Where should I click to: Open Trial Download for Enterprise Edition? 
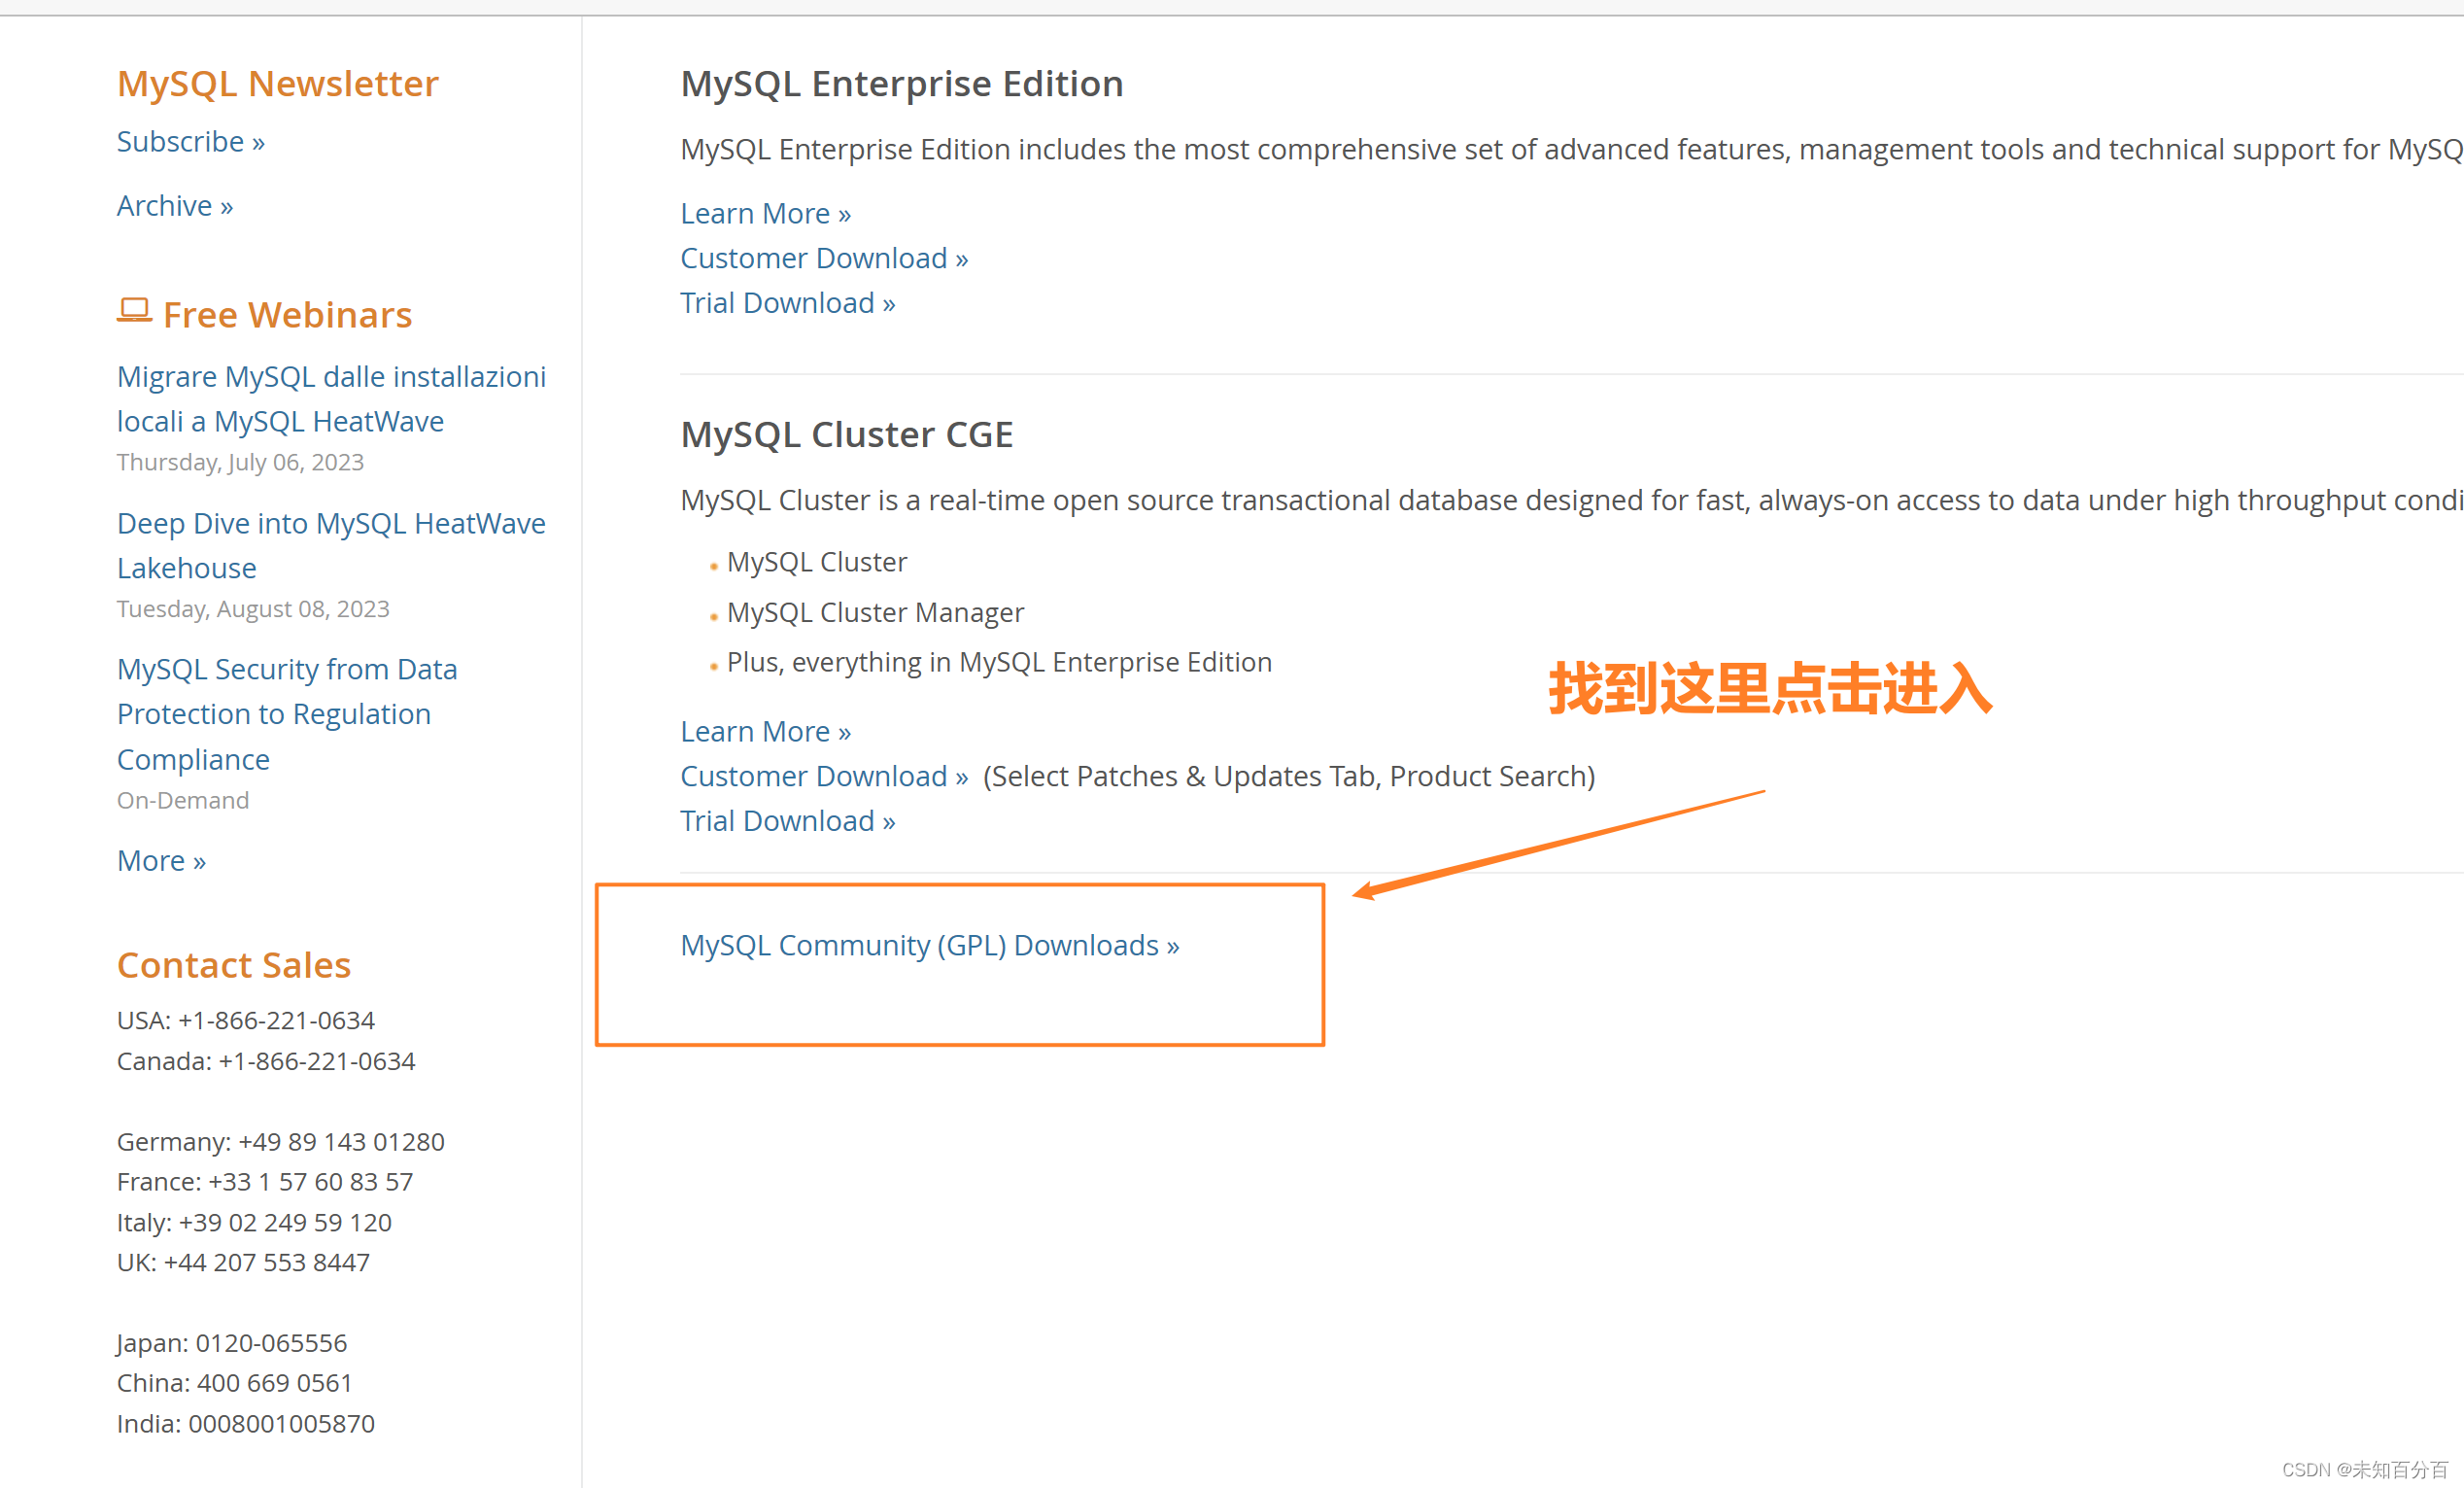coord(789,301)
